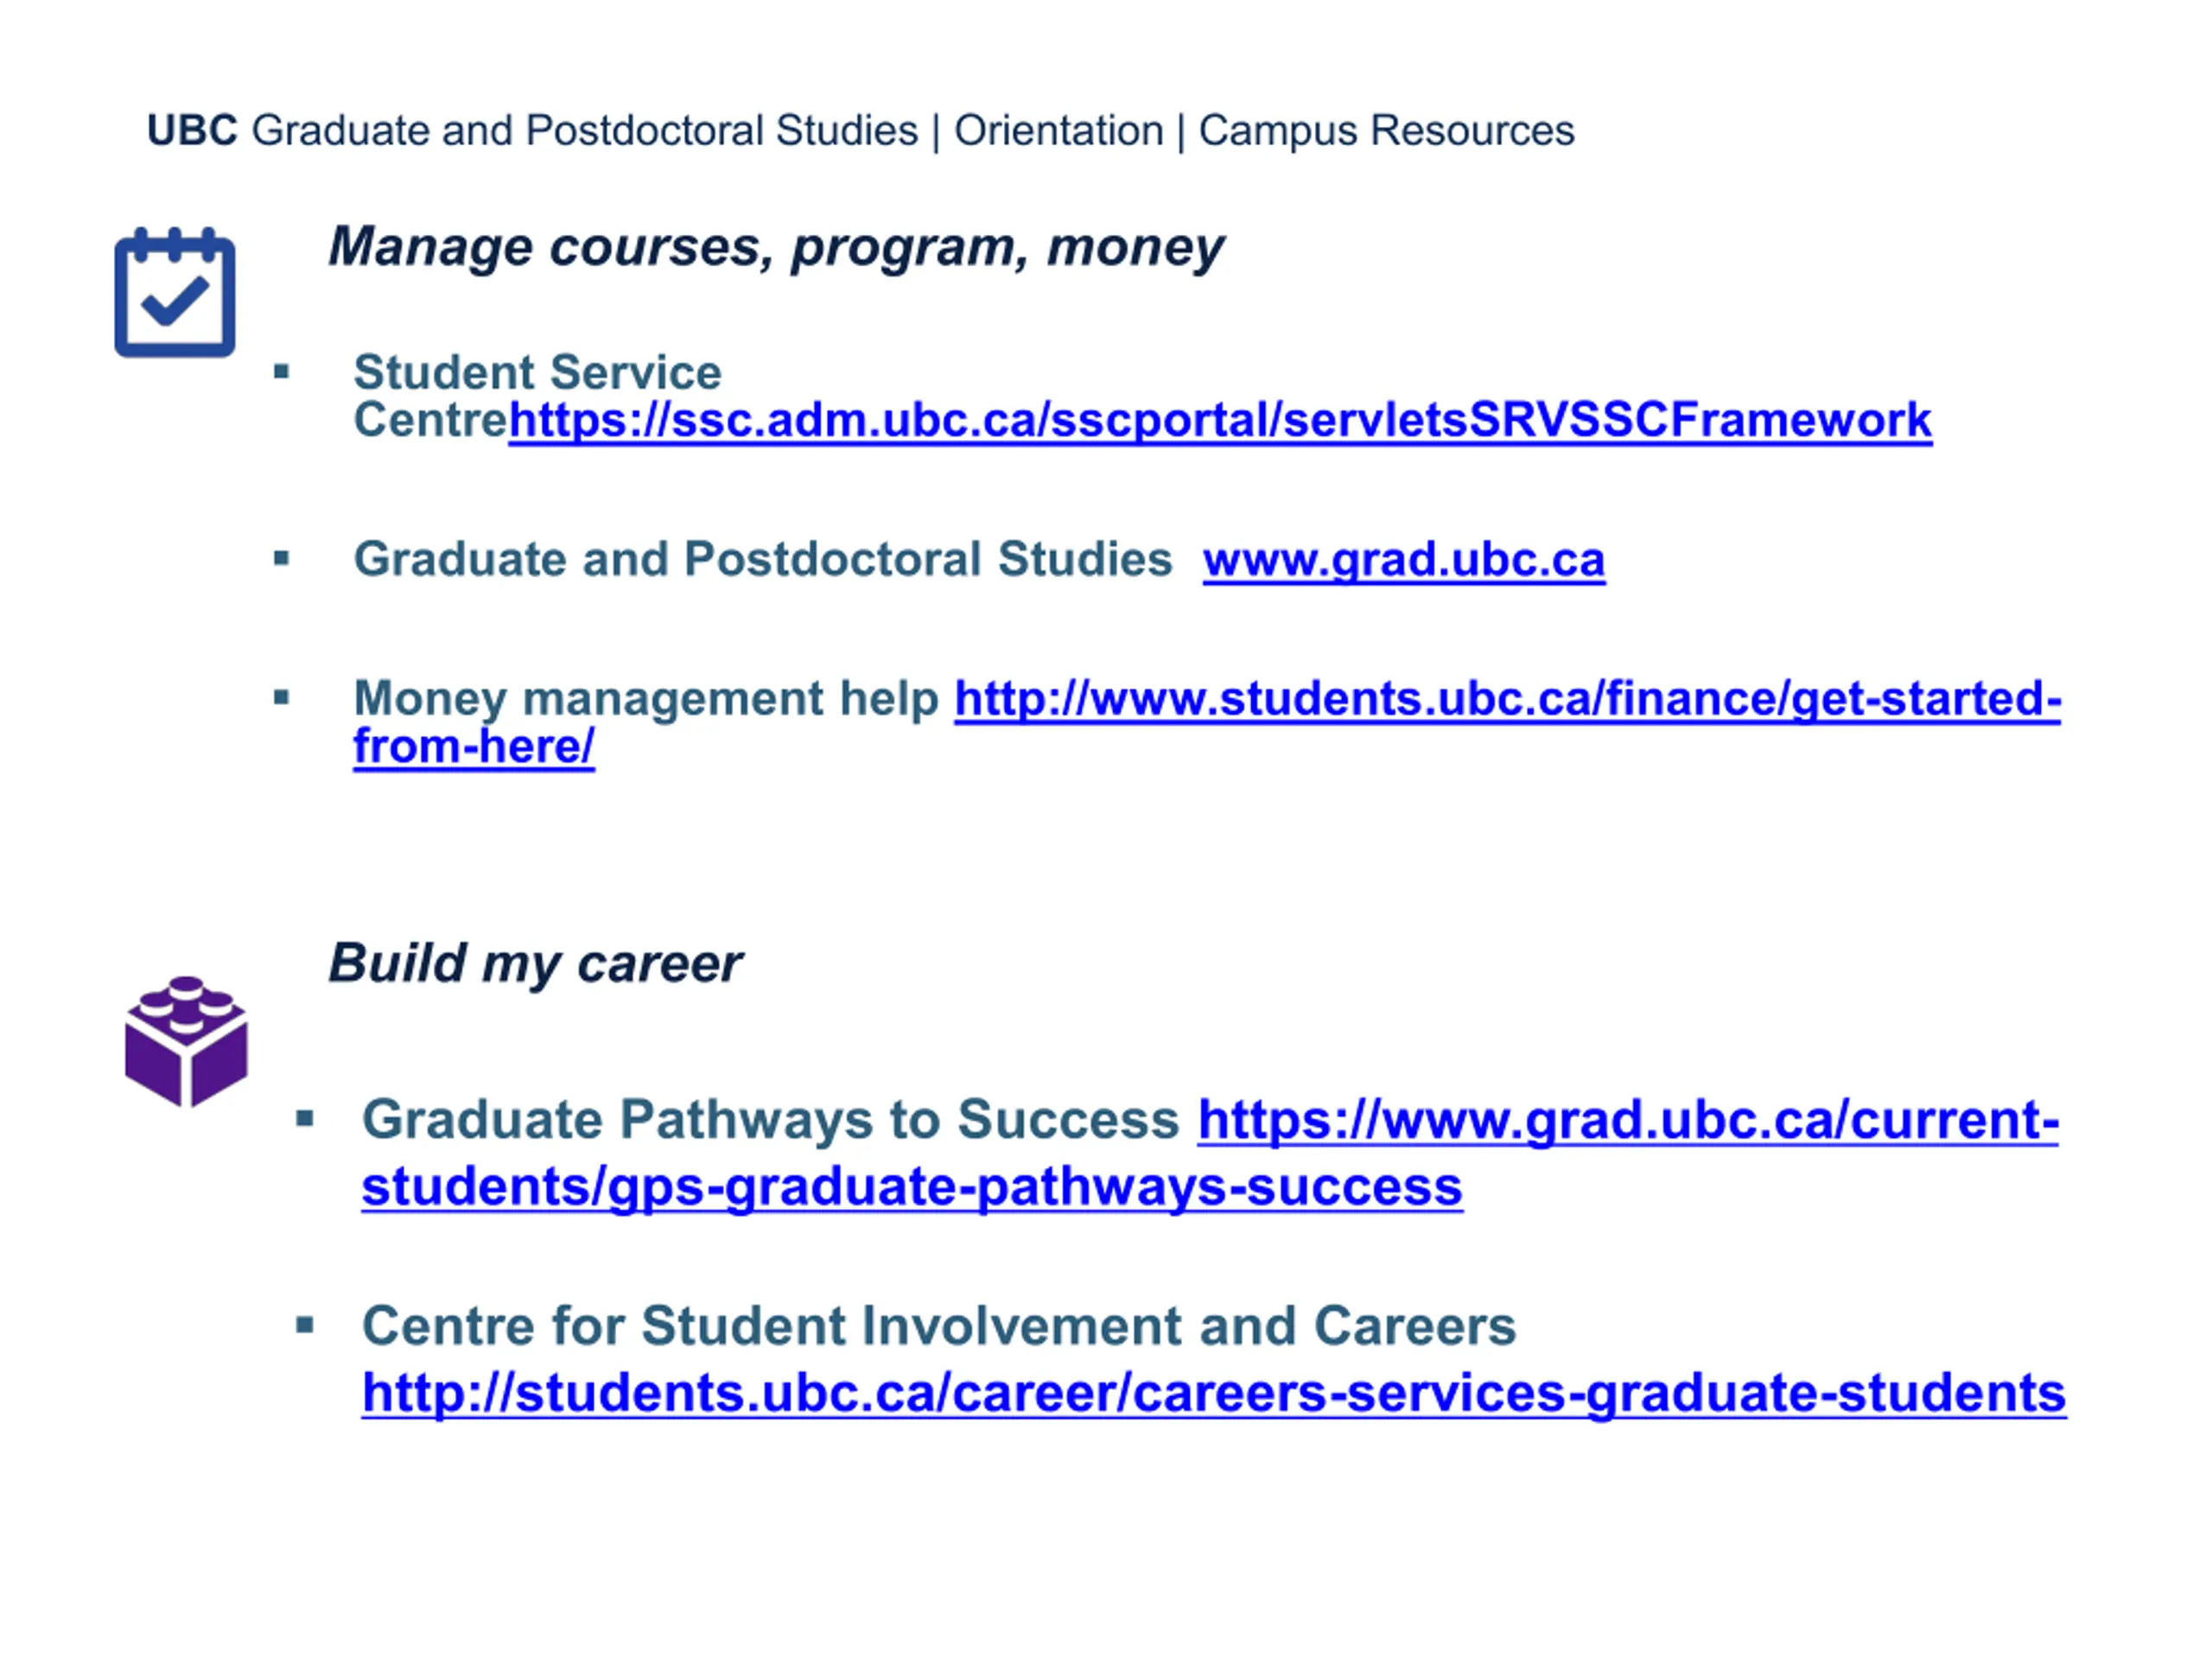Open the Student Service Centre portal link
The height and width of the screenshot is (1659, 2212).
coord(1220,420)
